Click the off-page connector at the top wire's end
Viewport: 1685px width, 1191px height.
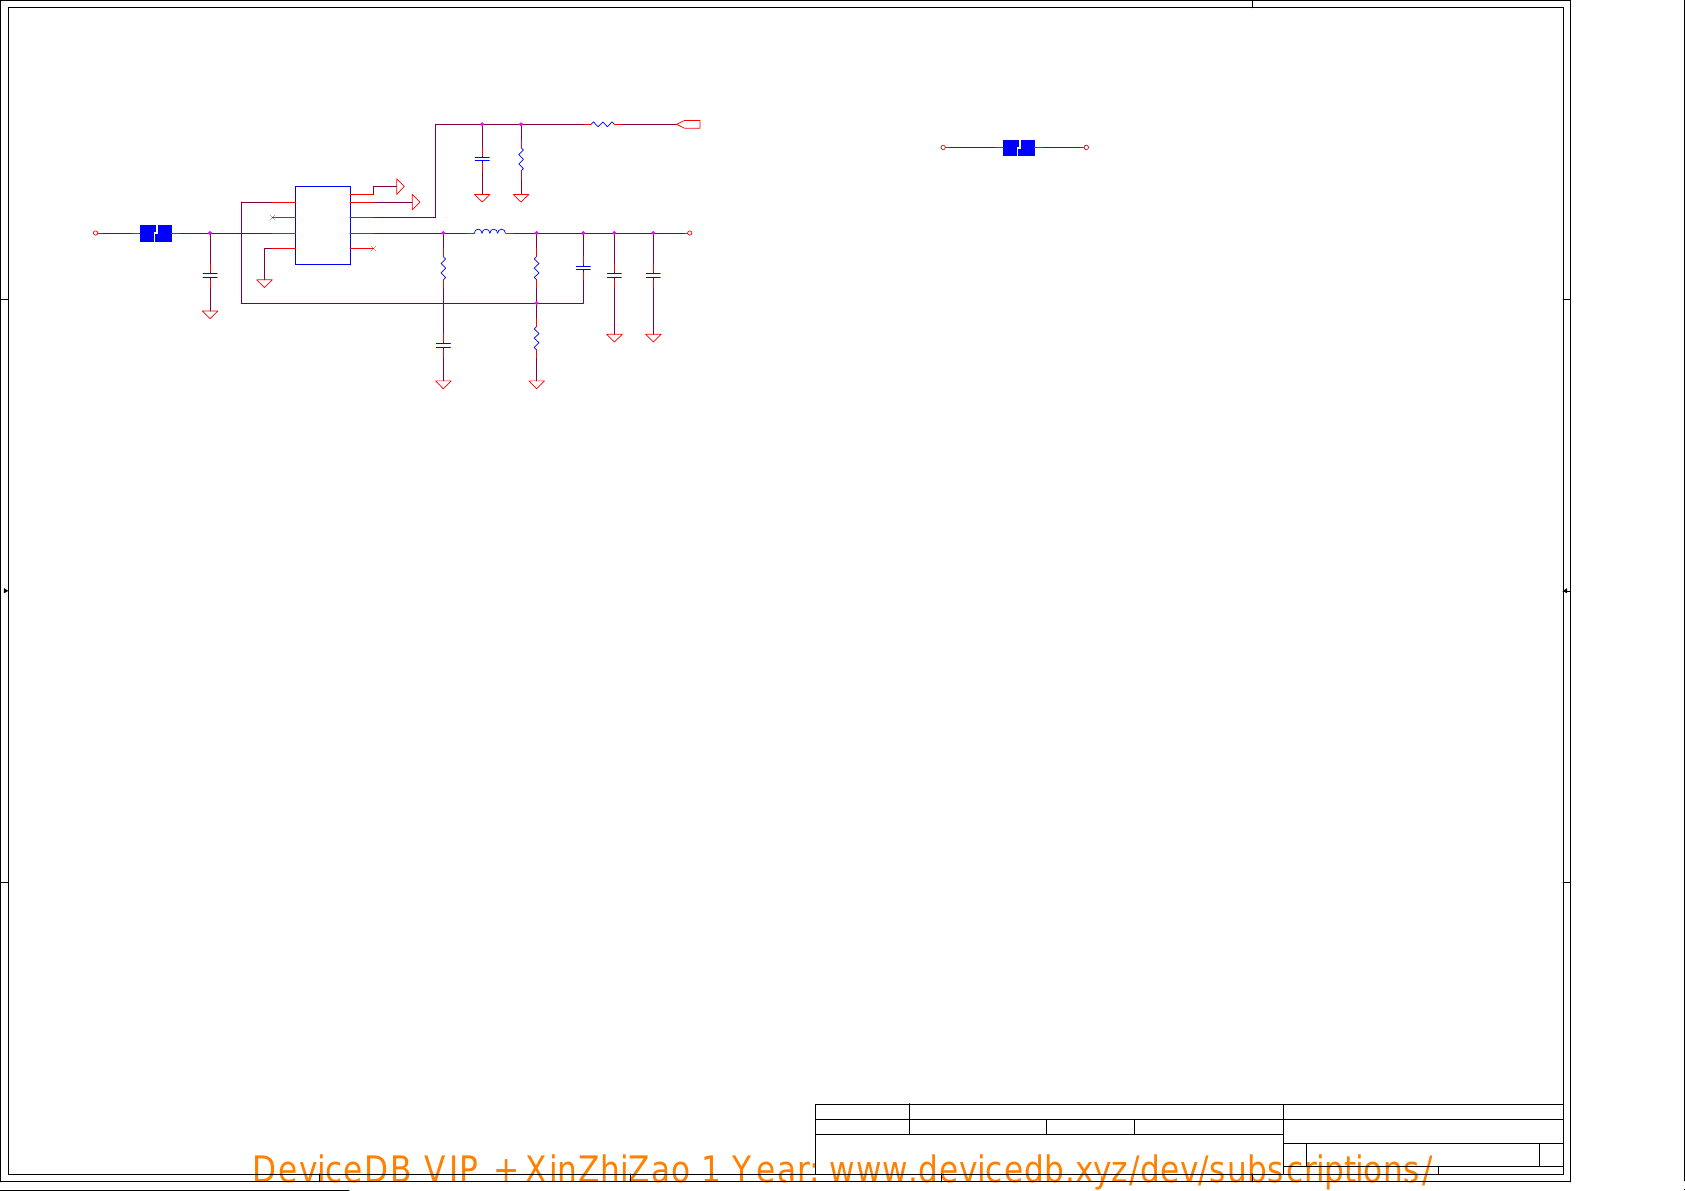pyautogui.click(x=689, y=124)
